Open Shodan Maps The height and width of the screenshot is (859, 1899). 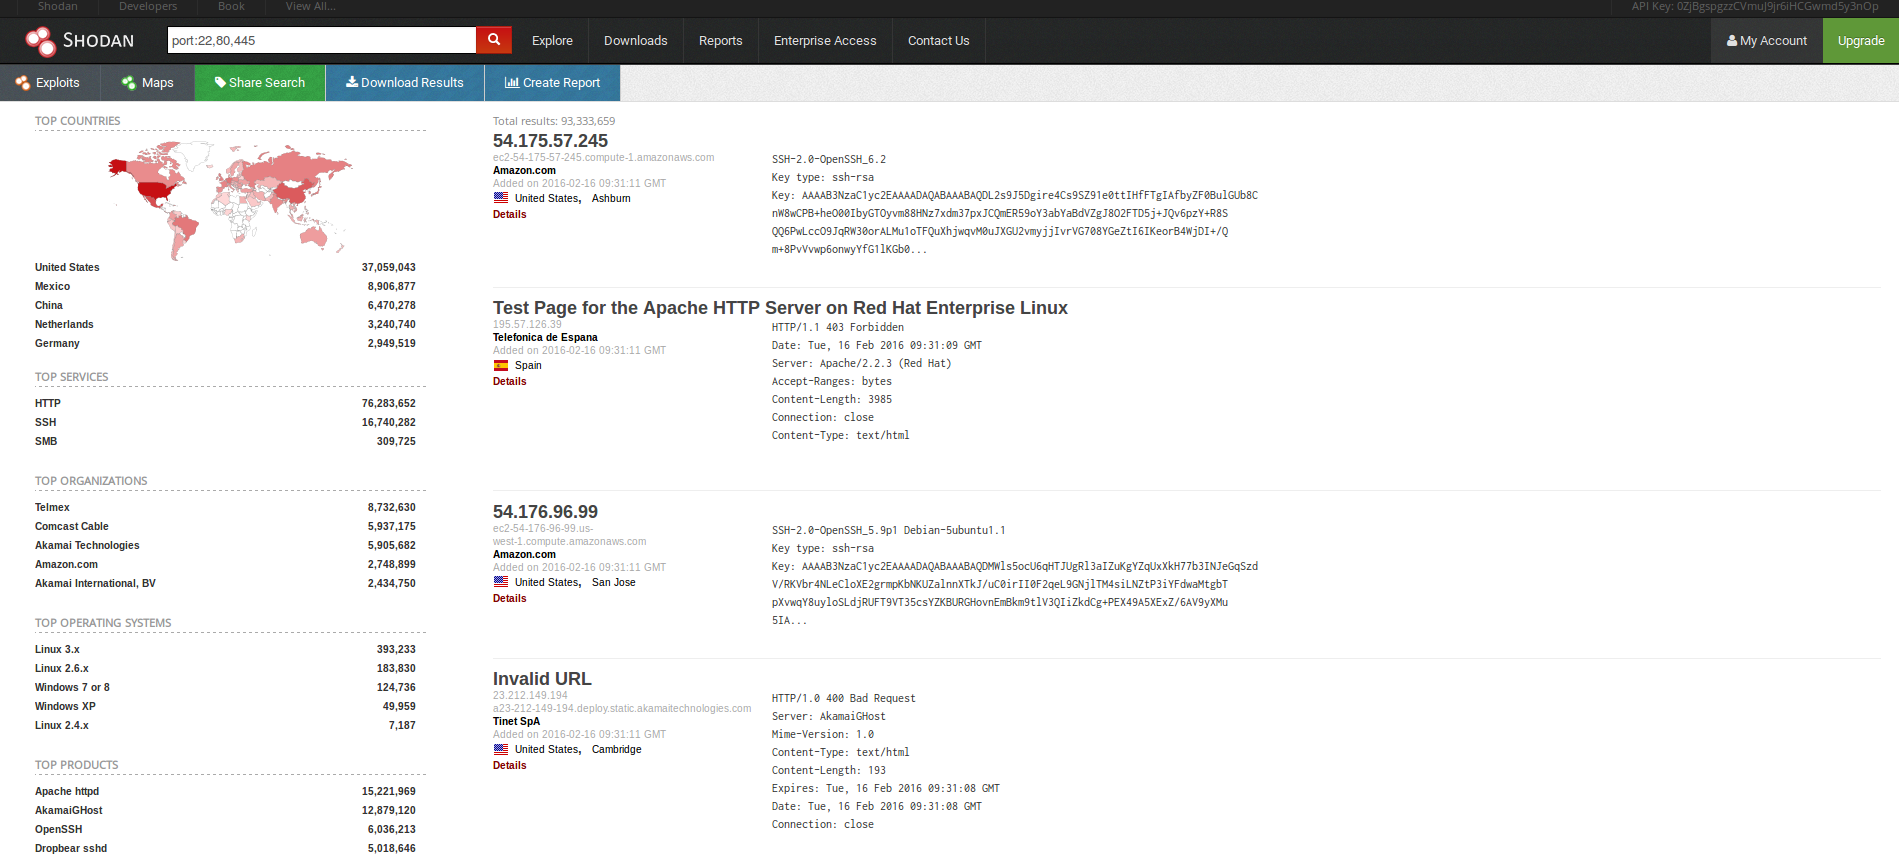point(147,83)
